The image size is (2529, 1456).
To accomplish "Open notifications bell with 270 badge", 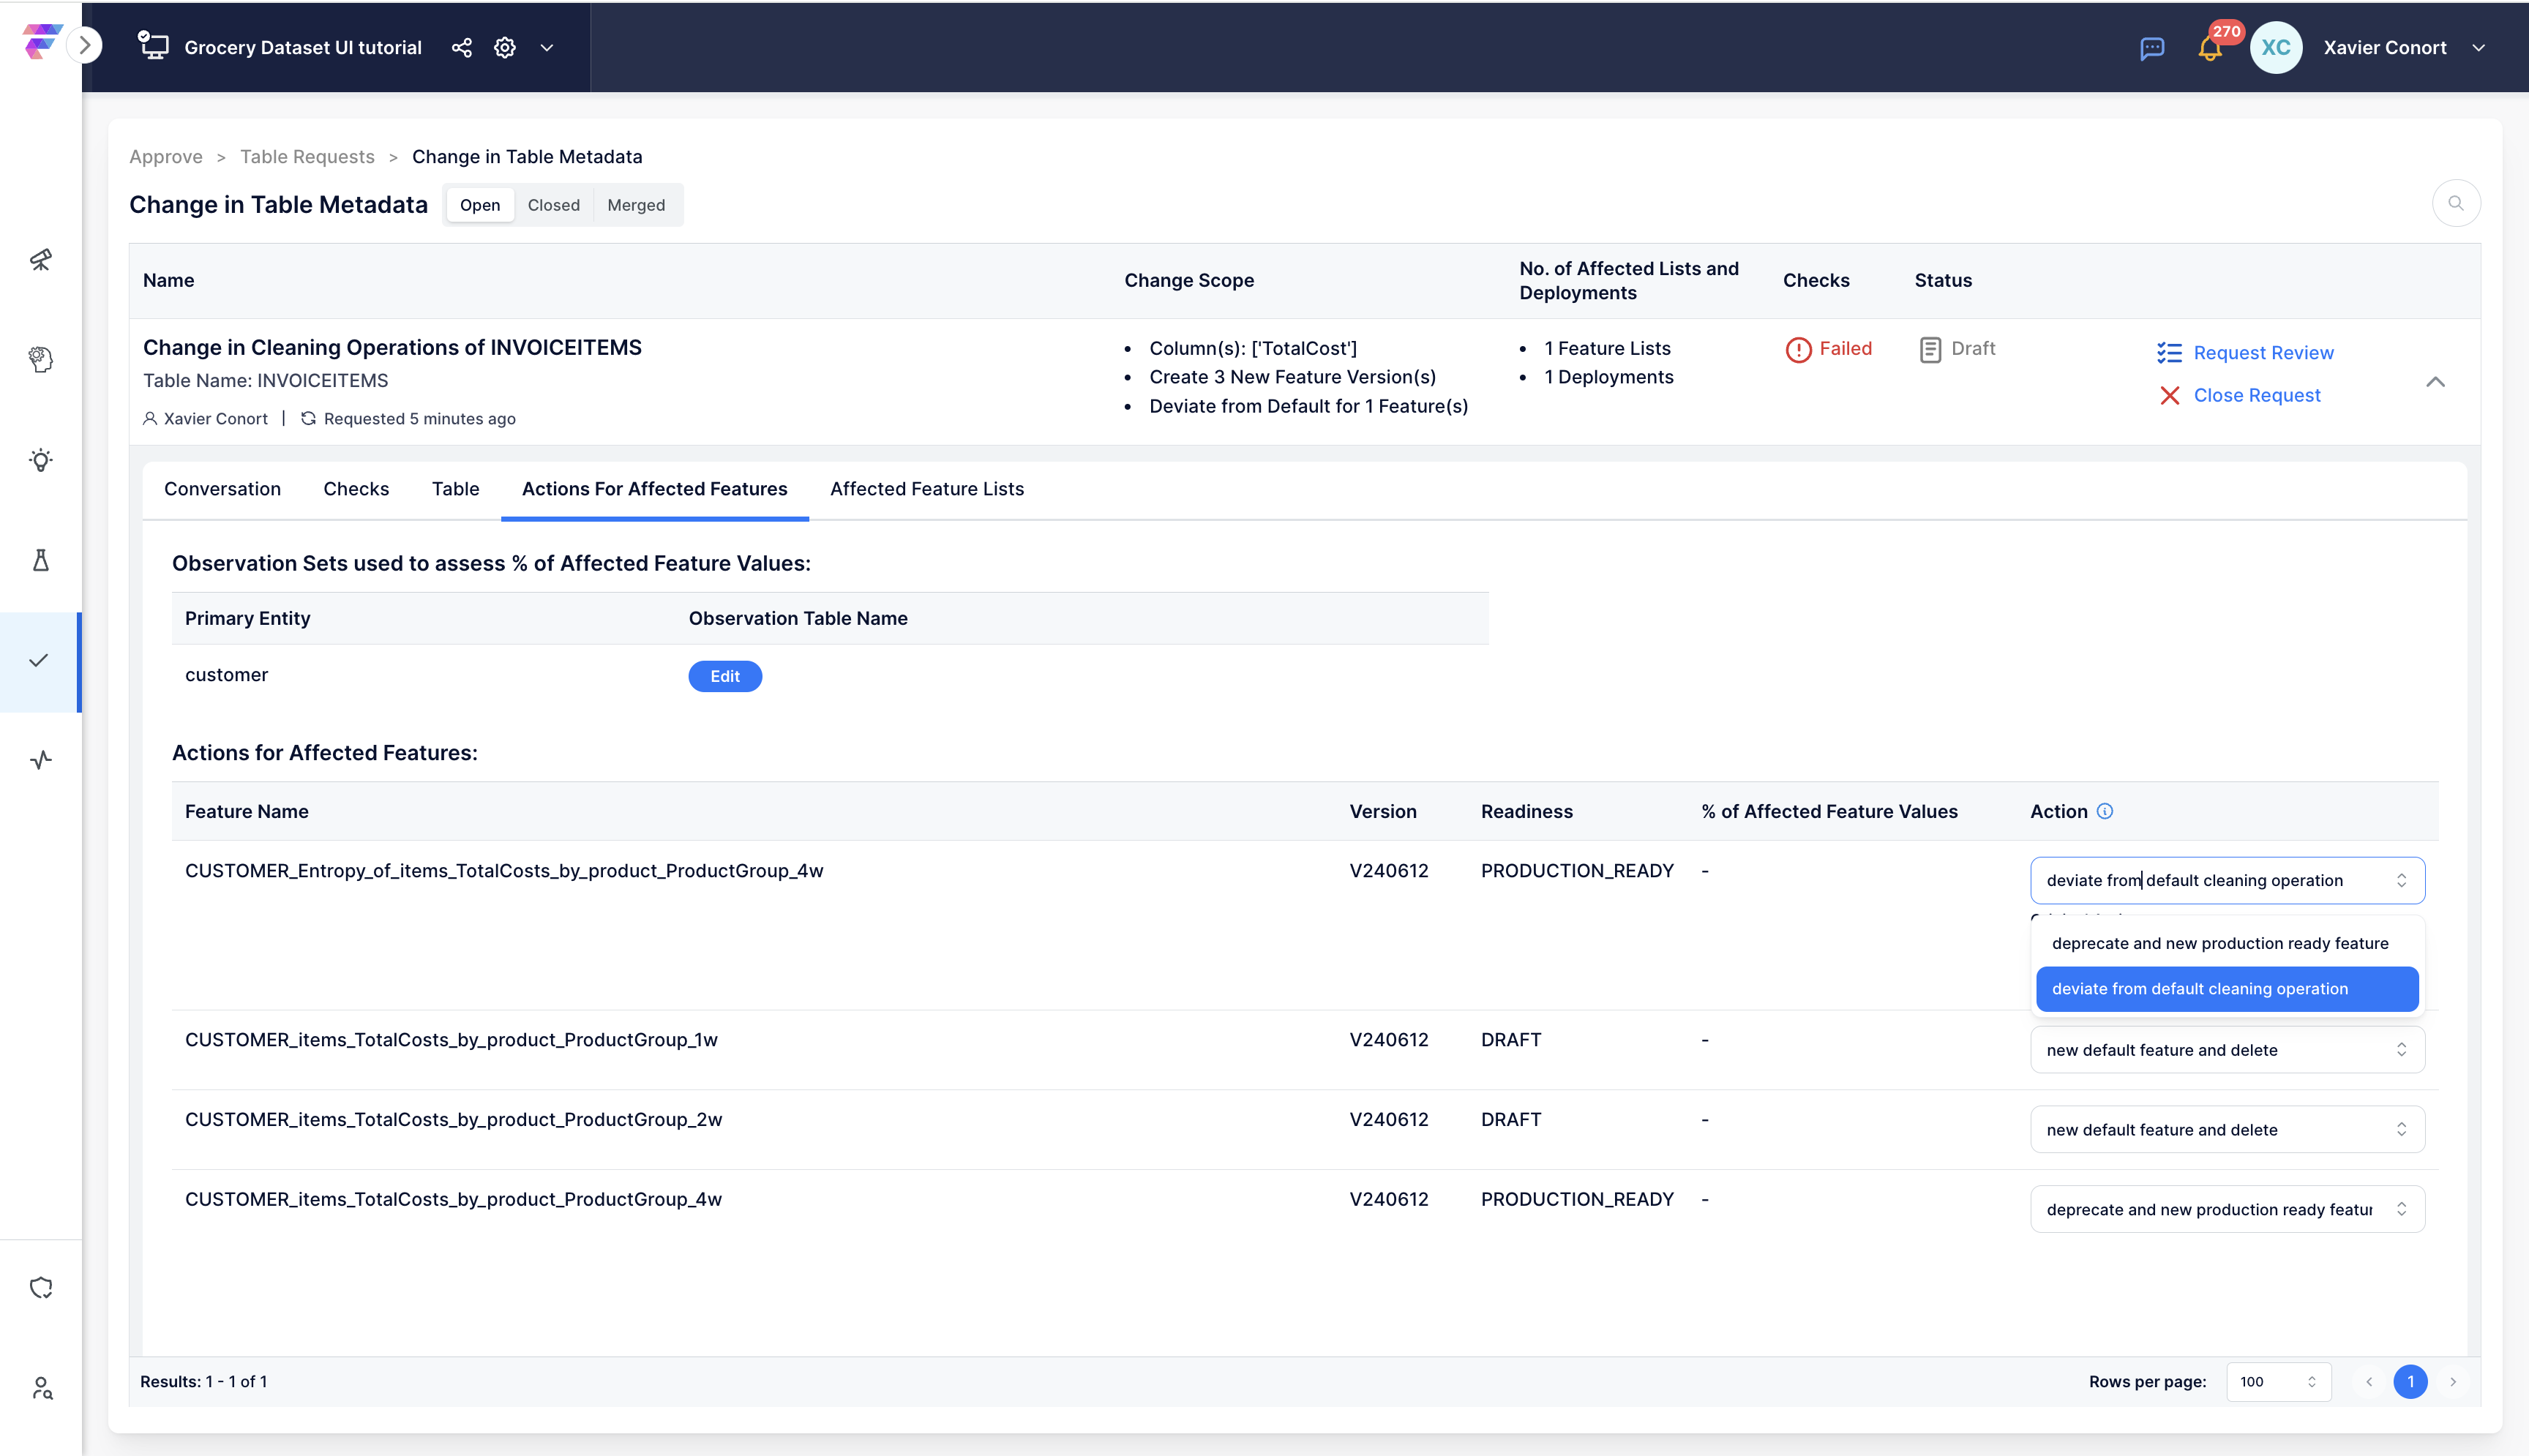I will pos(2211,47).
